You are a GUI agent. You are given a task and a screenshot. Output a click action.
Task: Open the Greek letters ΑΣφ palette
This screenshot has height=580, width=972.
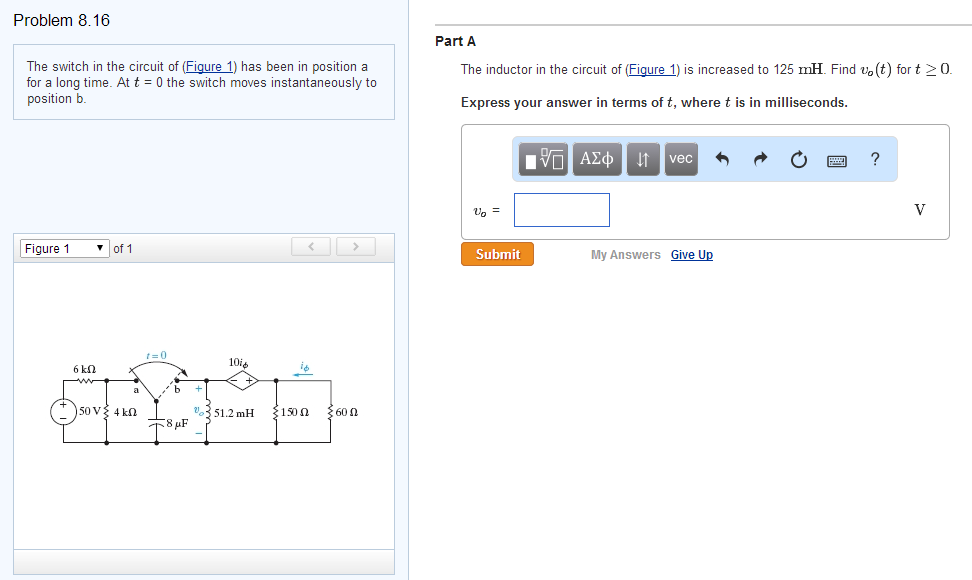pyautogui.click(x=596, y=159)
